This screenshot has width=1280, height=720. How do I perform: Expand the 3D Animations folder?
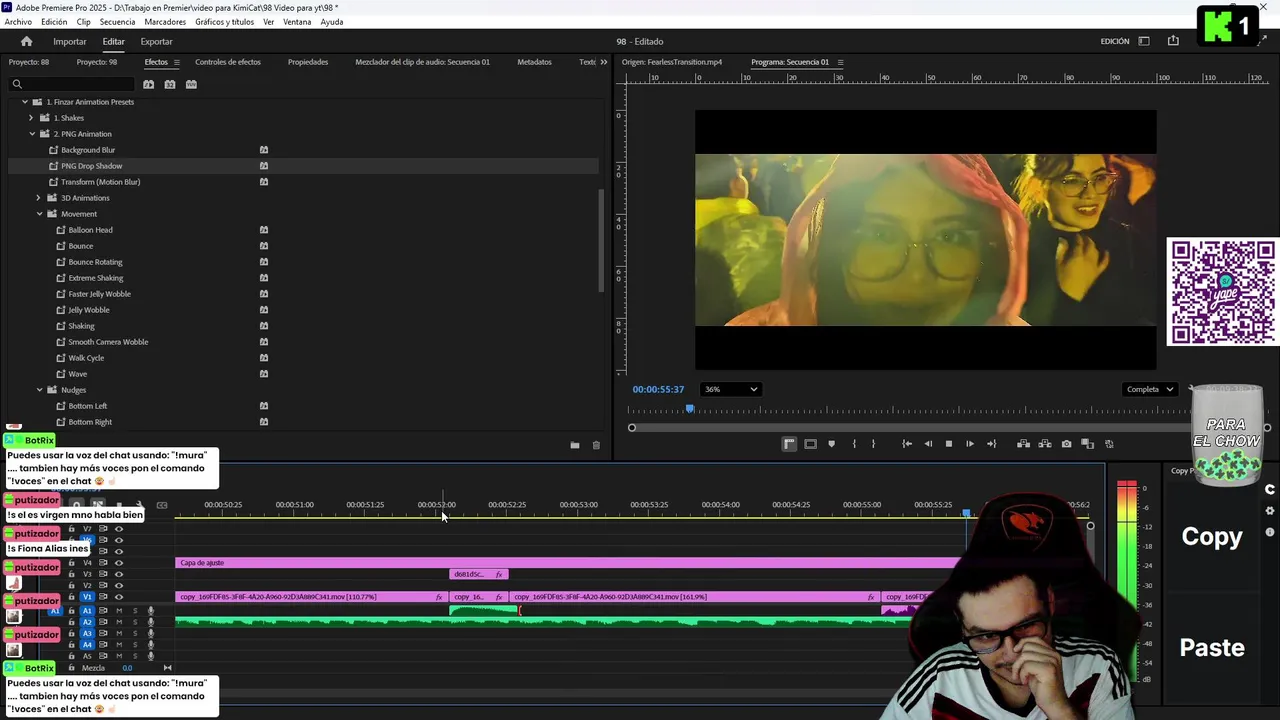[38, 198]
